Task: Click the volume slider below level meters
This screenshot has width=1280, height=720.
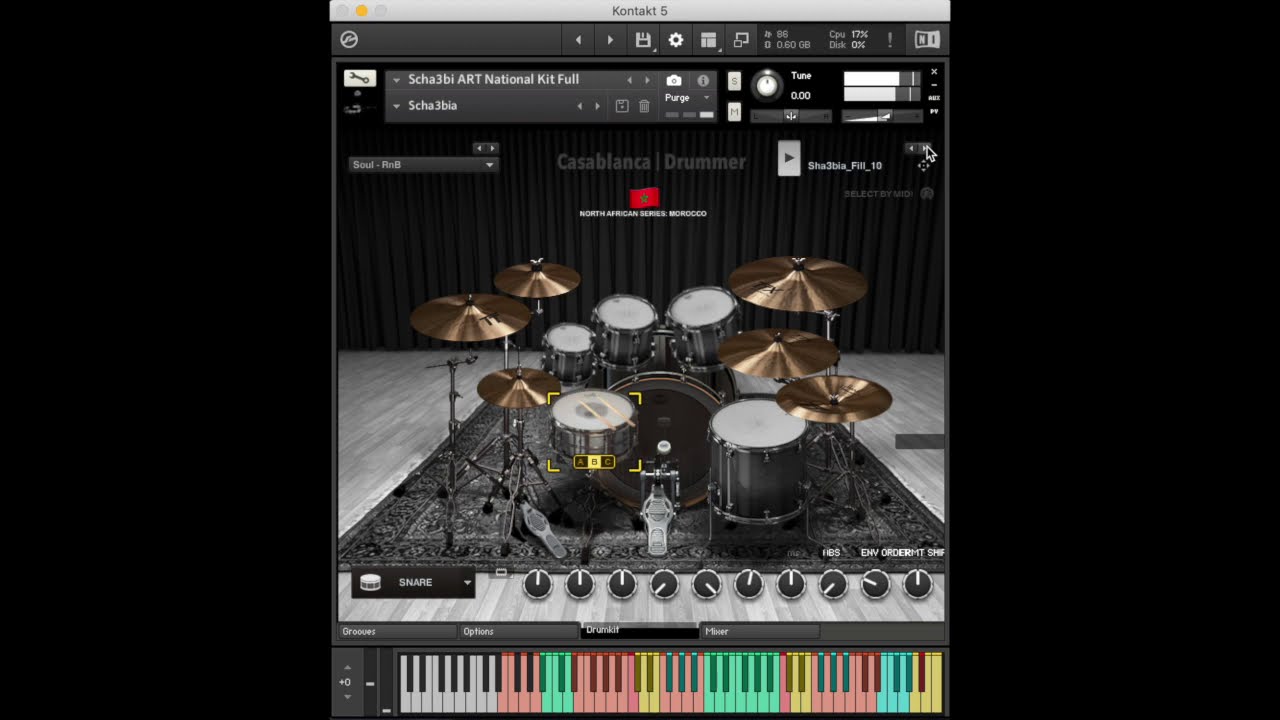Action: (x=881, y=116)
